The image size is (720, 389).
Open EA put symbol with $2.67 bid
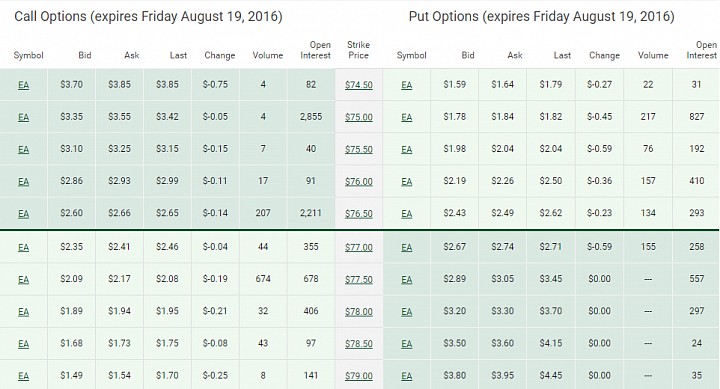[x=406, y=247]
